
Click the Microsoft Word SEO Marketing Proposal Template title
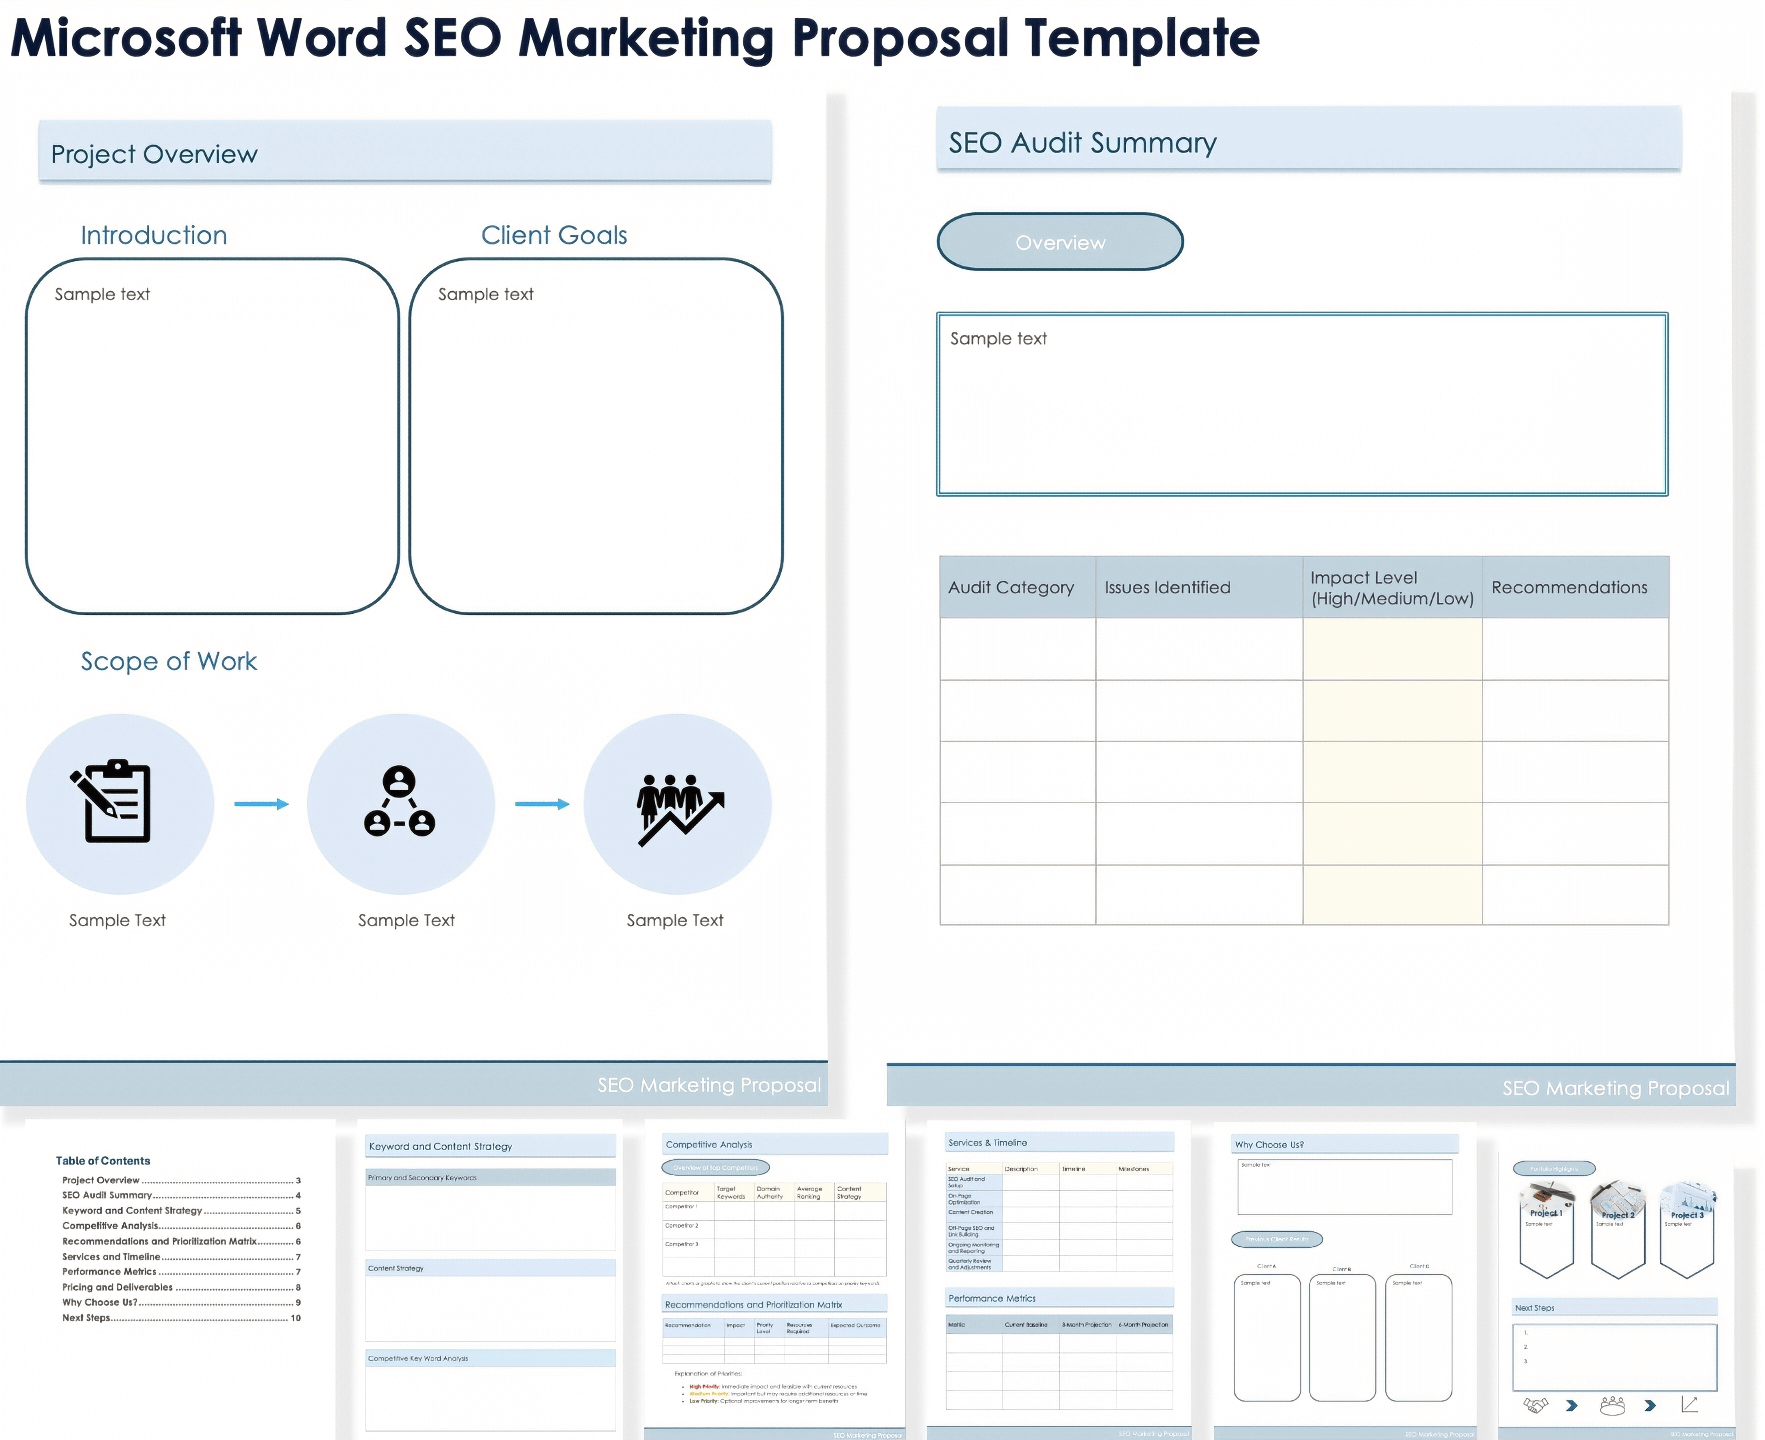635,38
